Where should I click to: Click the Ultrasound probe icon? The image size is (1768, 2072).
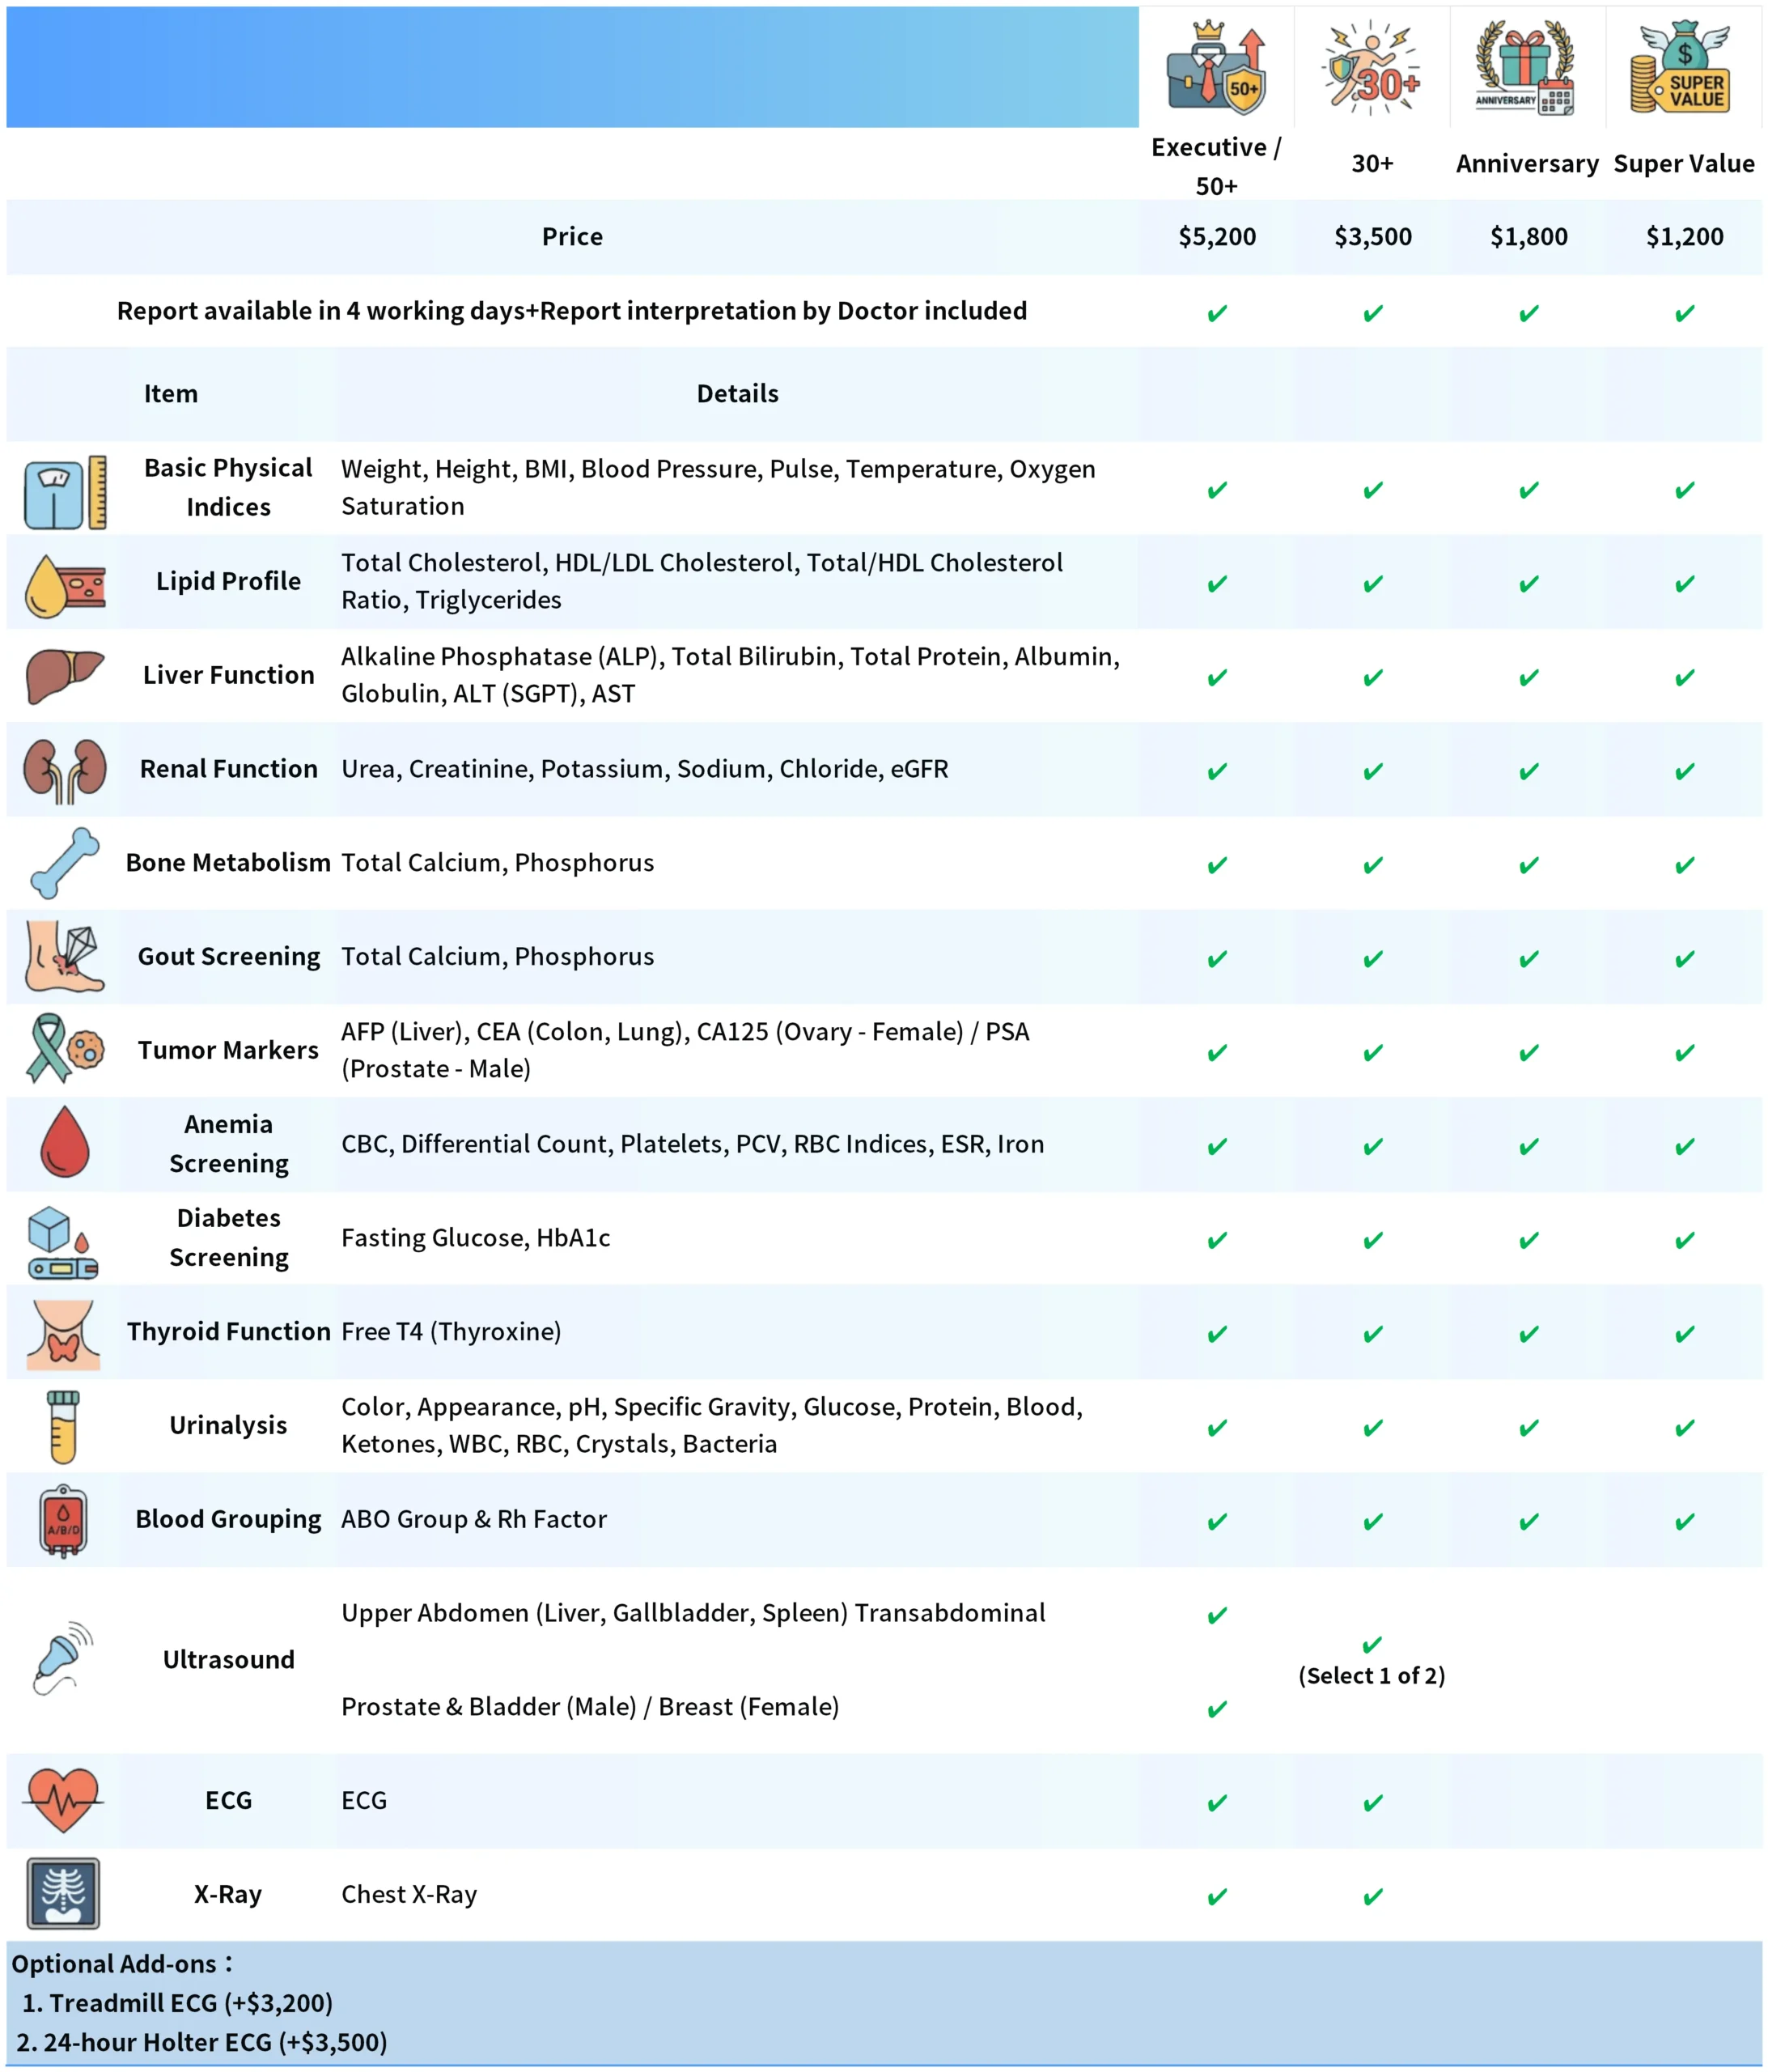tap(62, 1658)
